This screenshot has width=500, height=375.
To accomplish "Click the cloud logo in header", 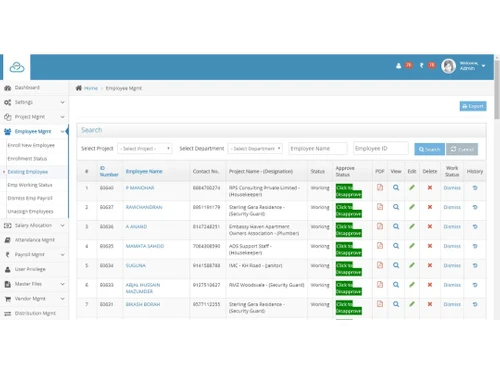I will coord(17,67).
